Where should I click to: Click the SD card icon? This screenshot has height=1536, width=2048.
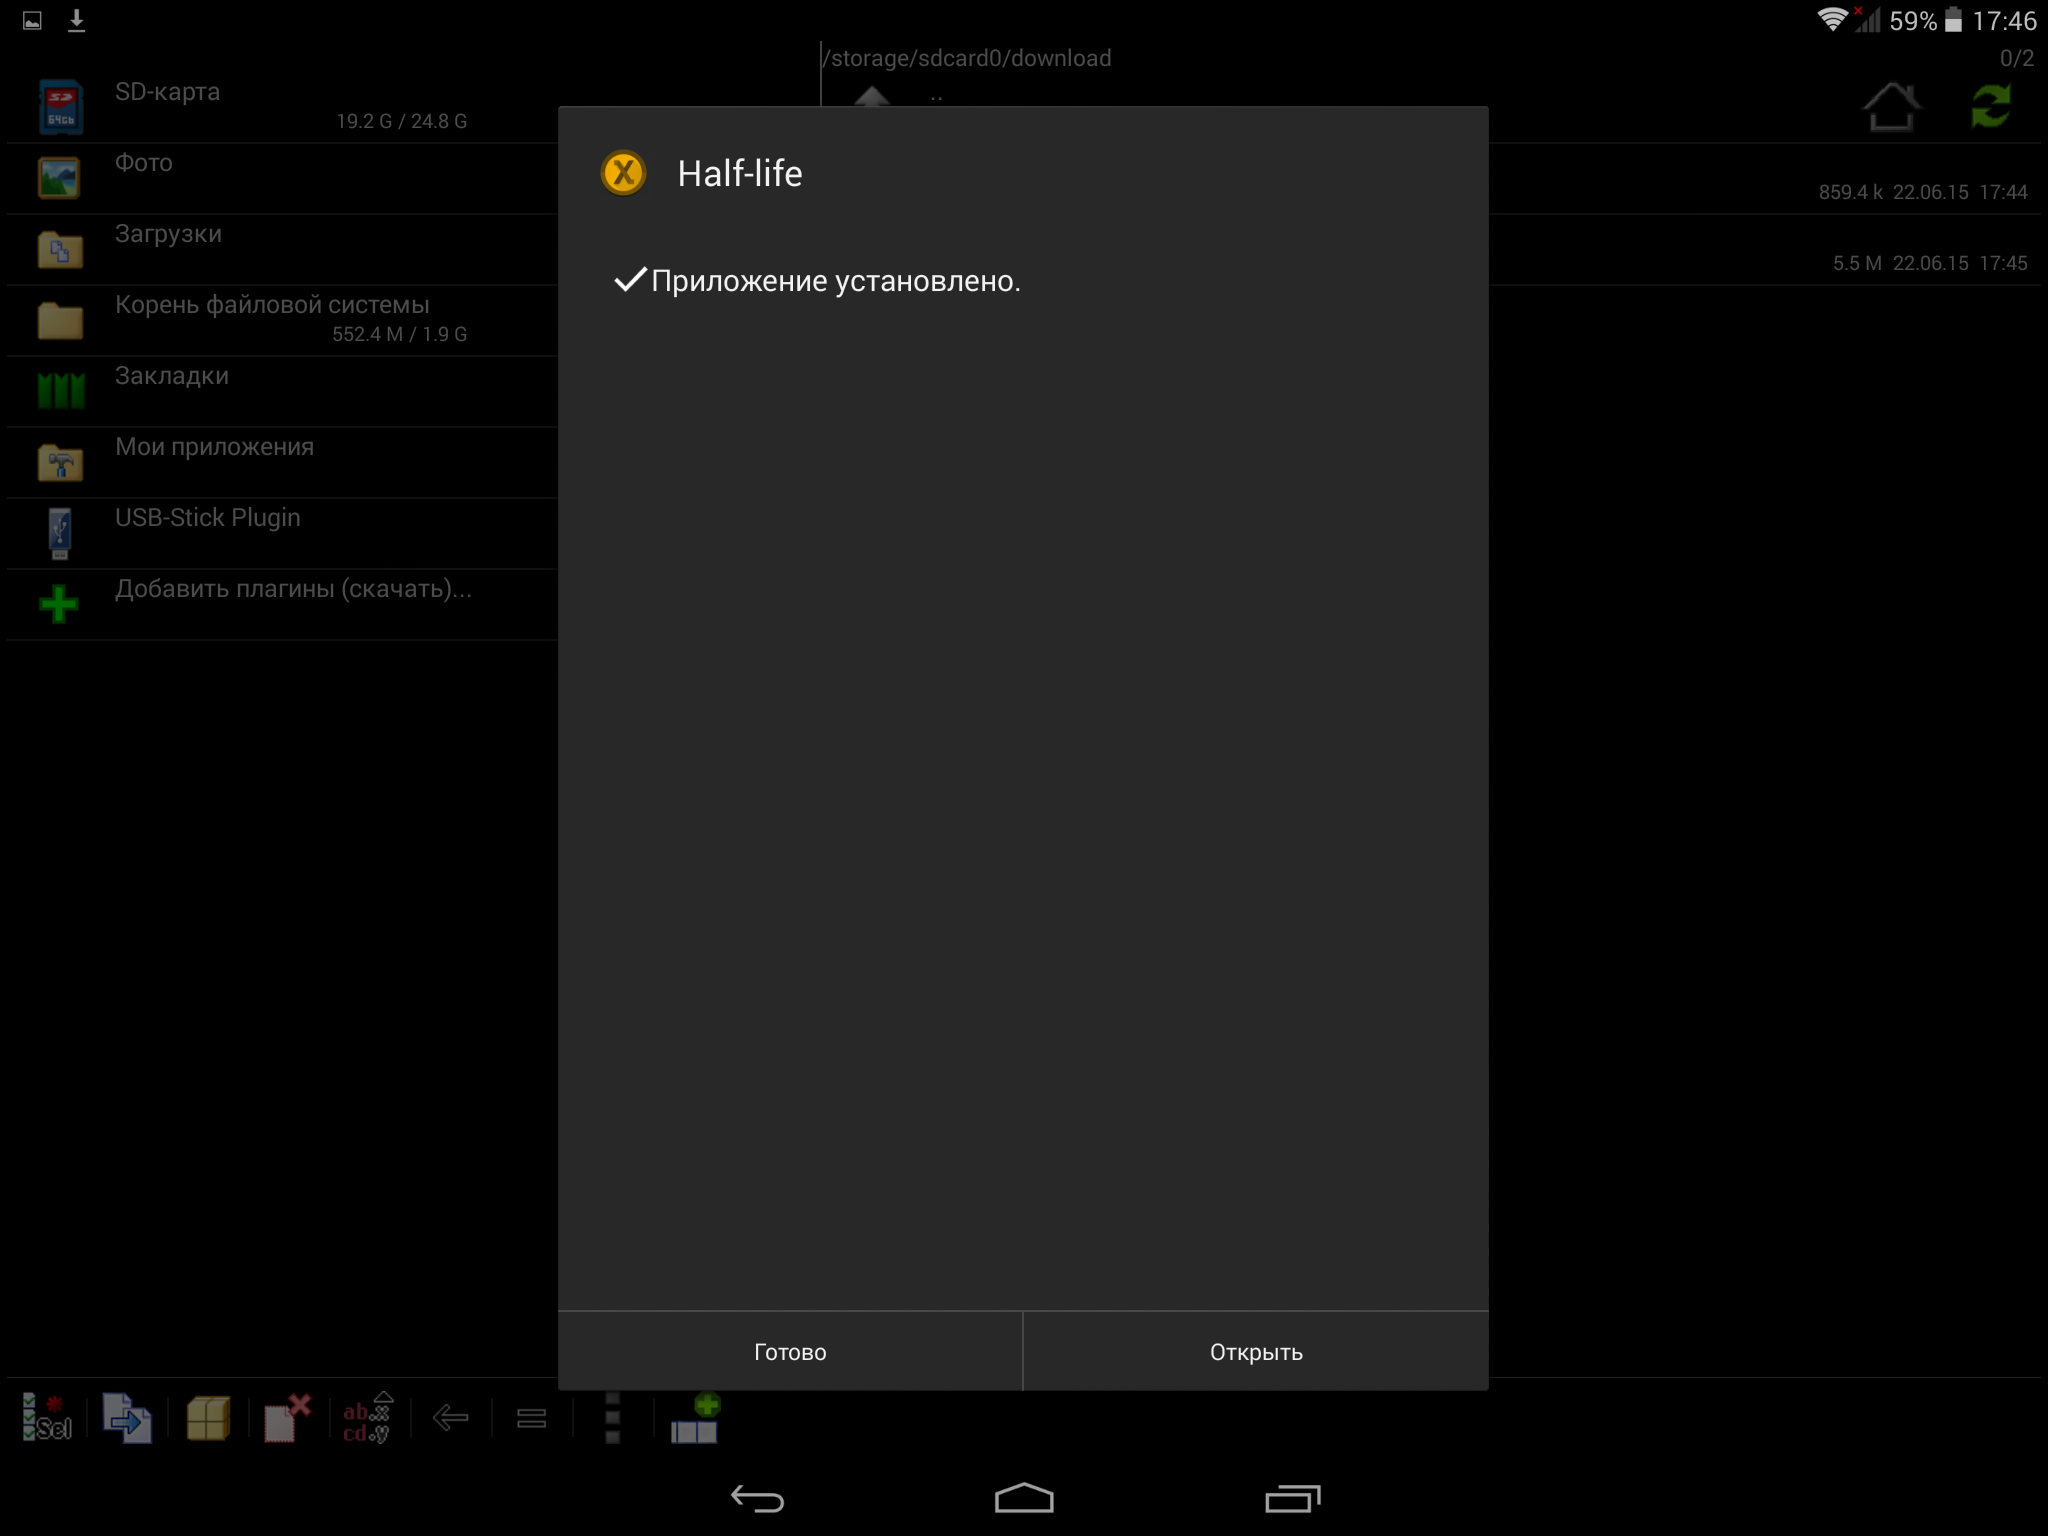point(60,107)
